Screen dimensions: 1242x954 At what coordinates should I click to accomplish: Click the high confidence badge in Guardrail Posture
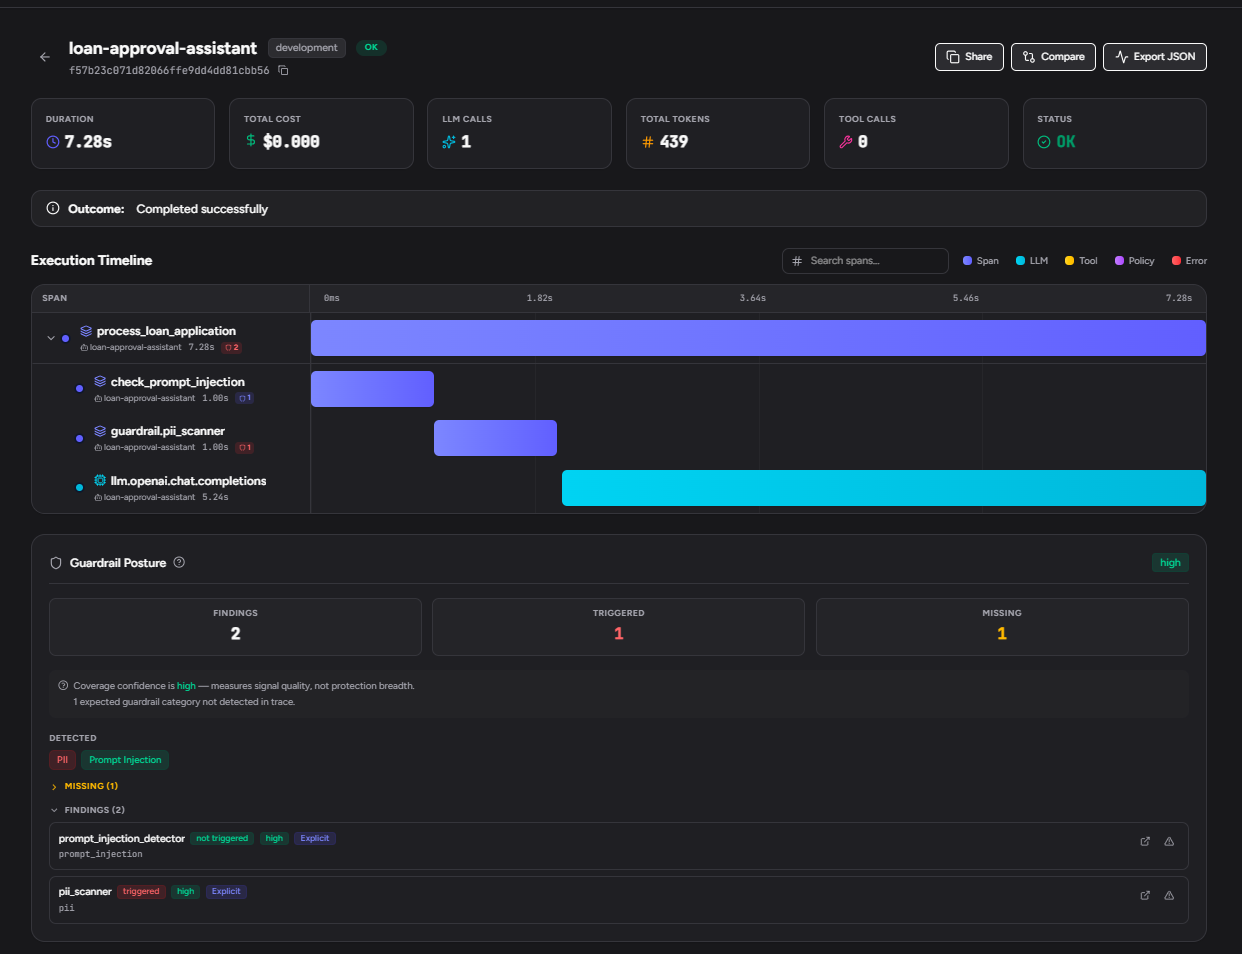point(1170,563)
